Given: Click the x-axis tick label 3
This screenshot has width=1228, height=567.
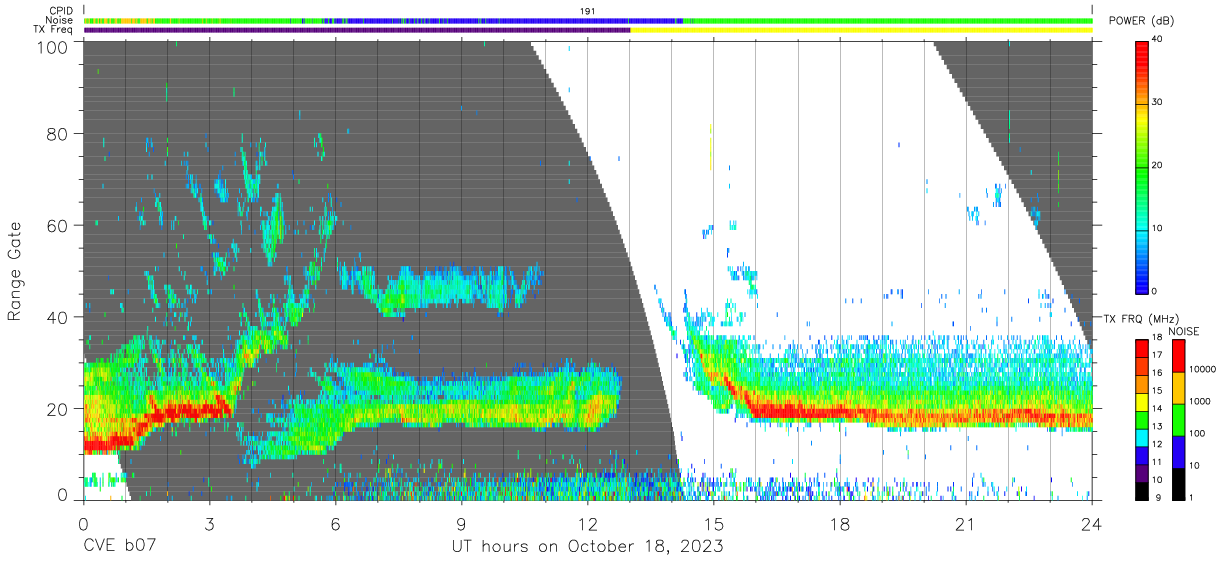Looking at the screenshot, I should coord(209,524).
